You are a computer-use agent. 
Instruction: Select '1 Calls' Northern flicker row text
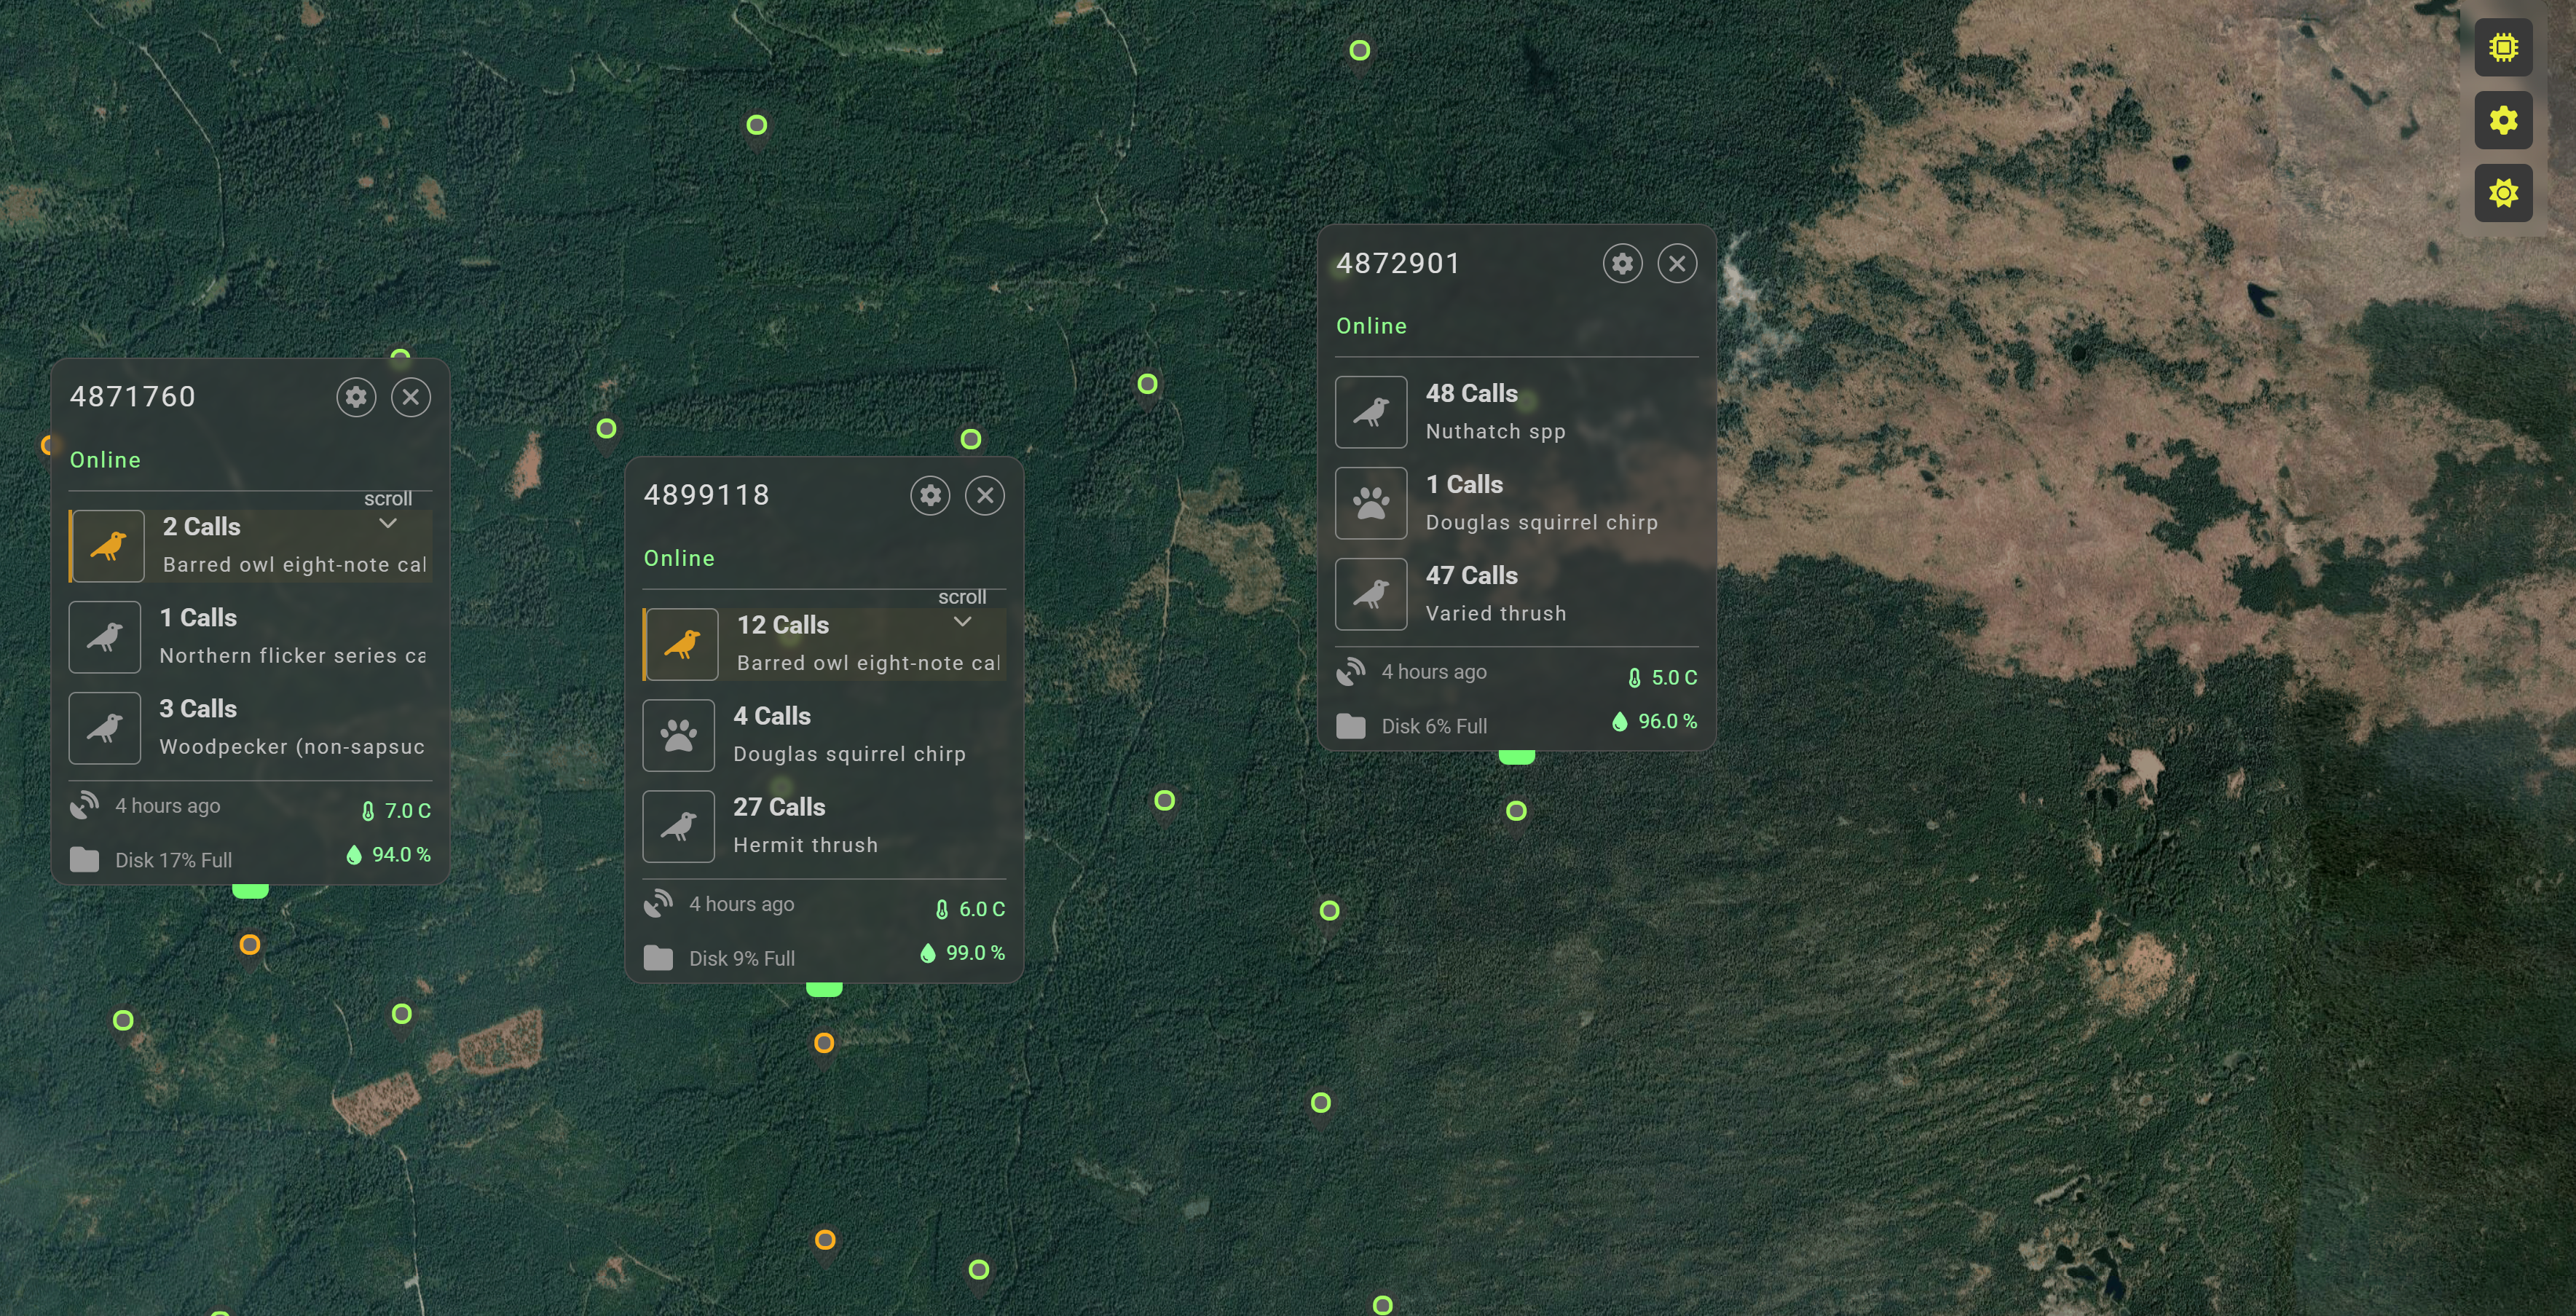coord(198,617)
